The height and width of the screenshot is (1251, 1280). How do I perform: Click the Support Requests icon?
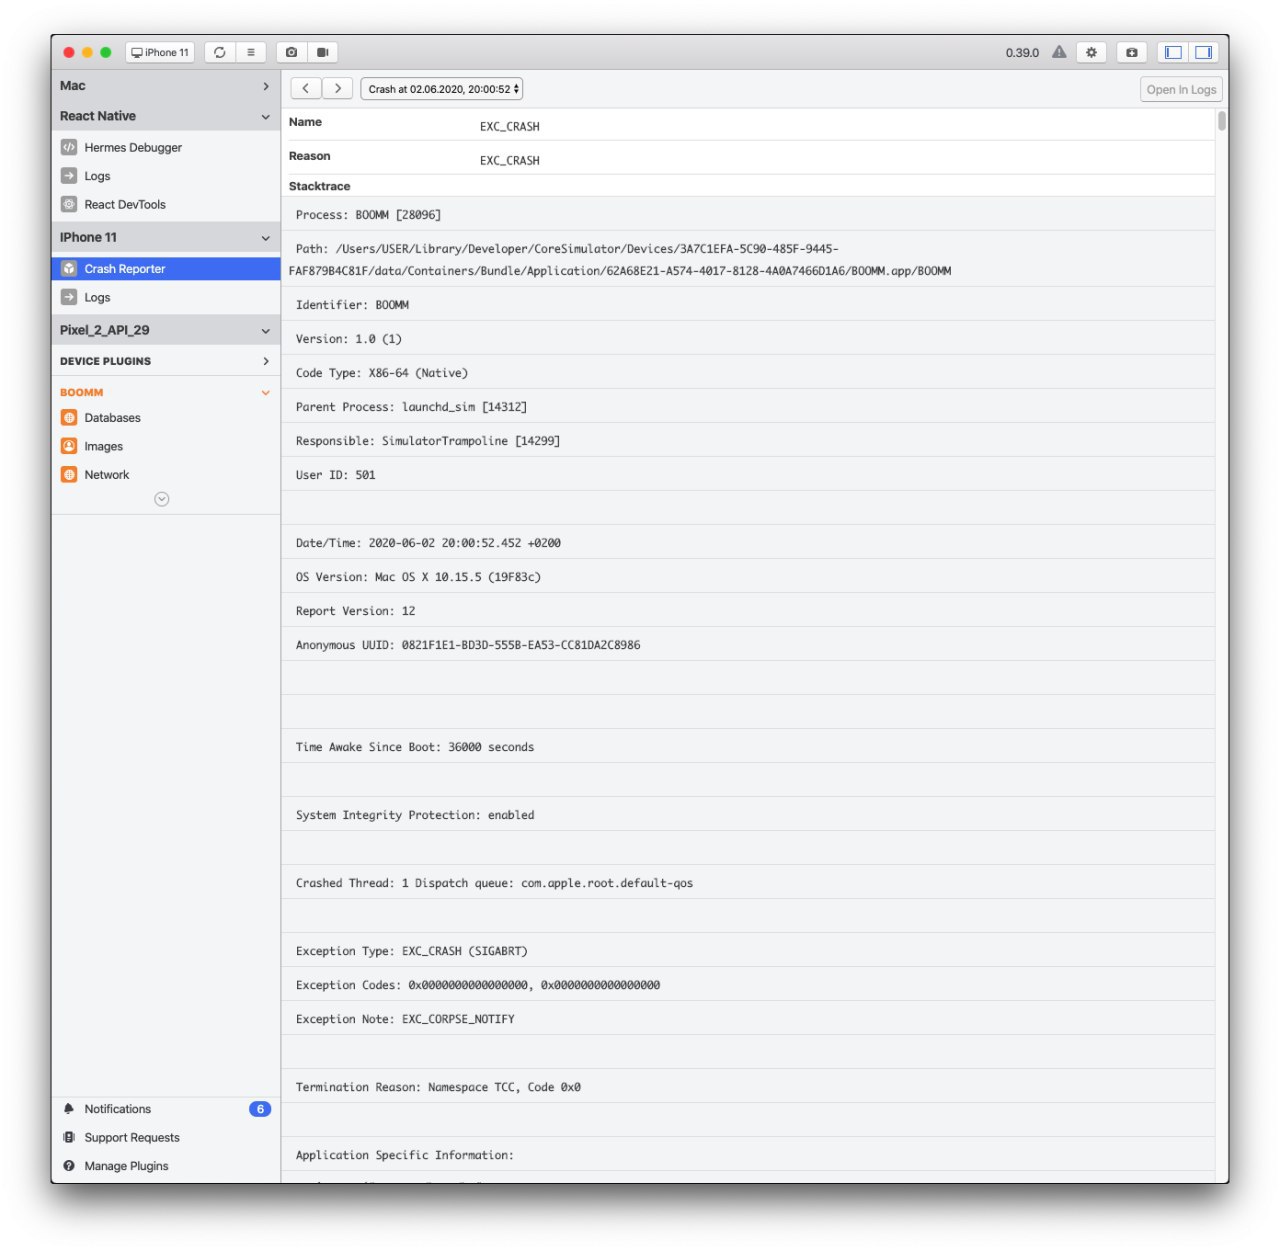tap(69, 1138)
